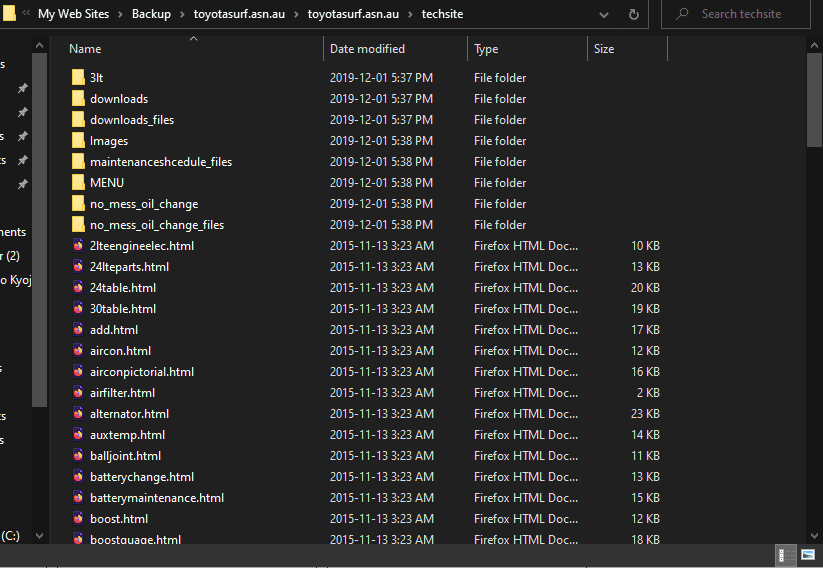Click the Firefox icon next to alternator.html
Image resolution: width=823 pixels, height=568 pixels.
78,414
